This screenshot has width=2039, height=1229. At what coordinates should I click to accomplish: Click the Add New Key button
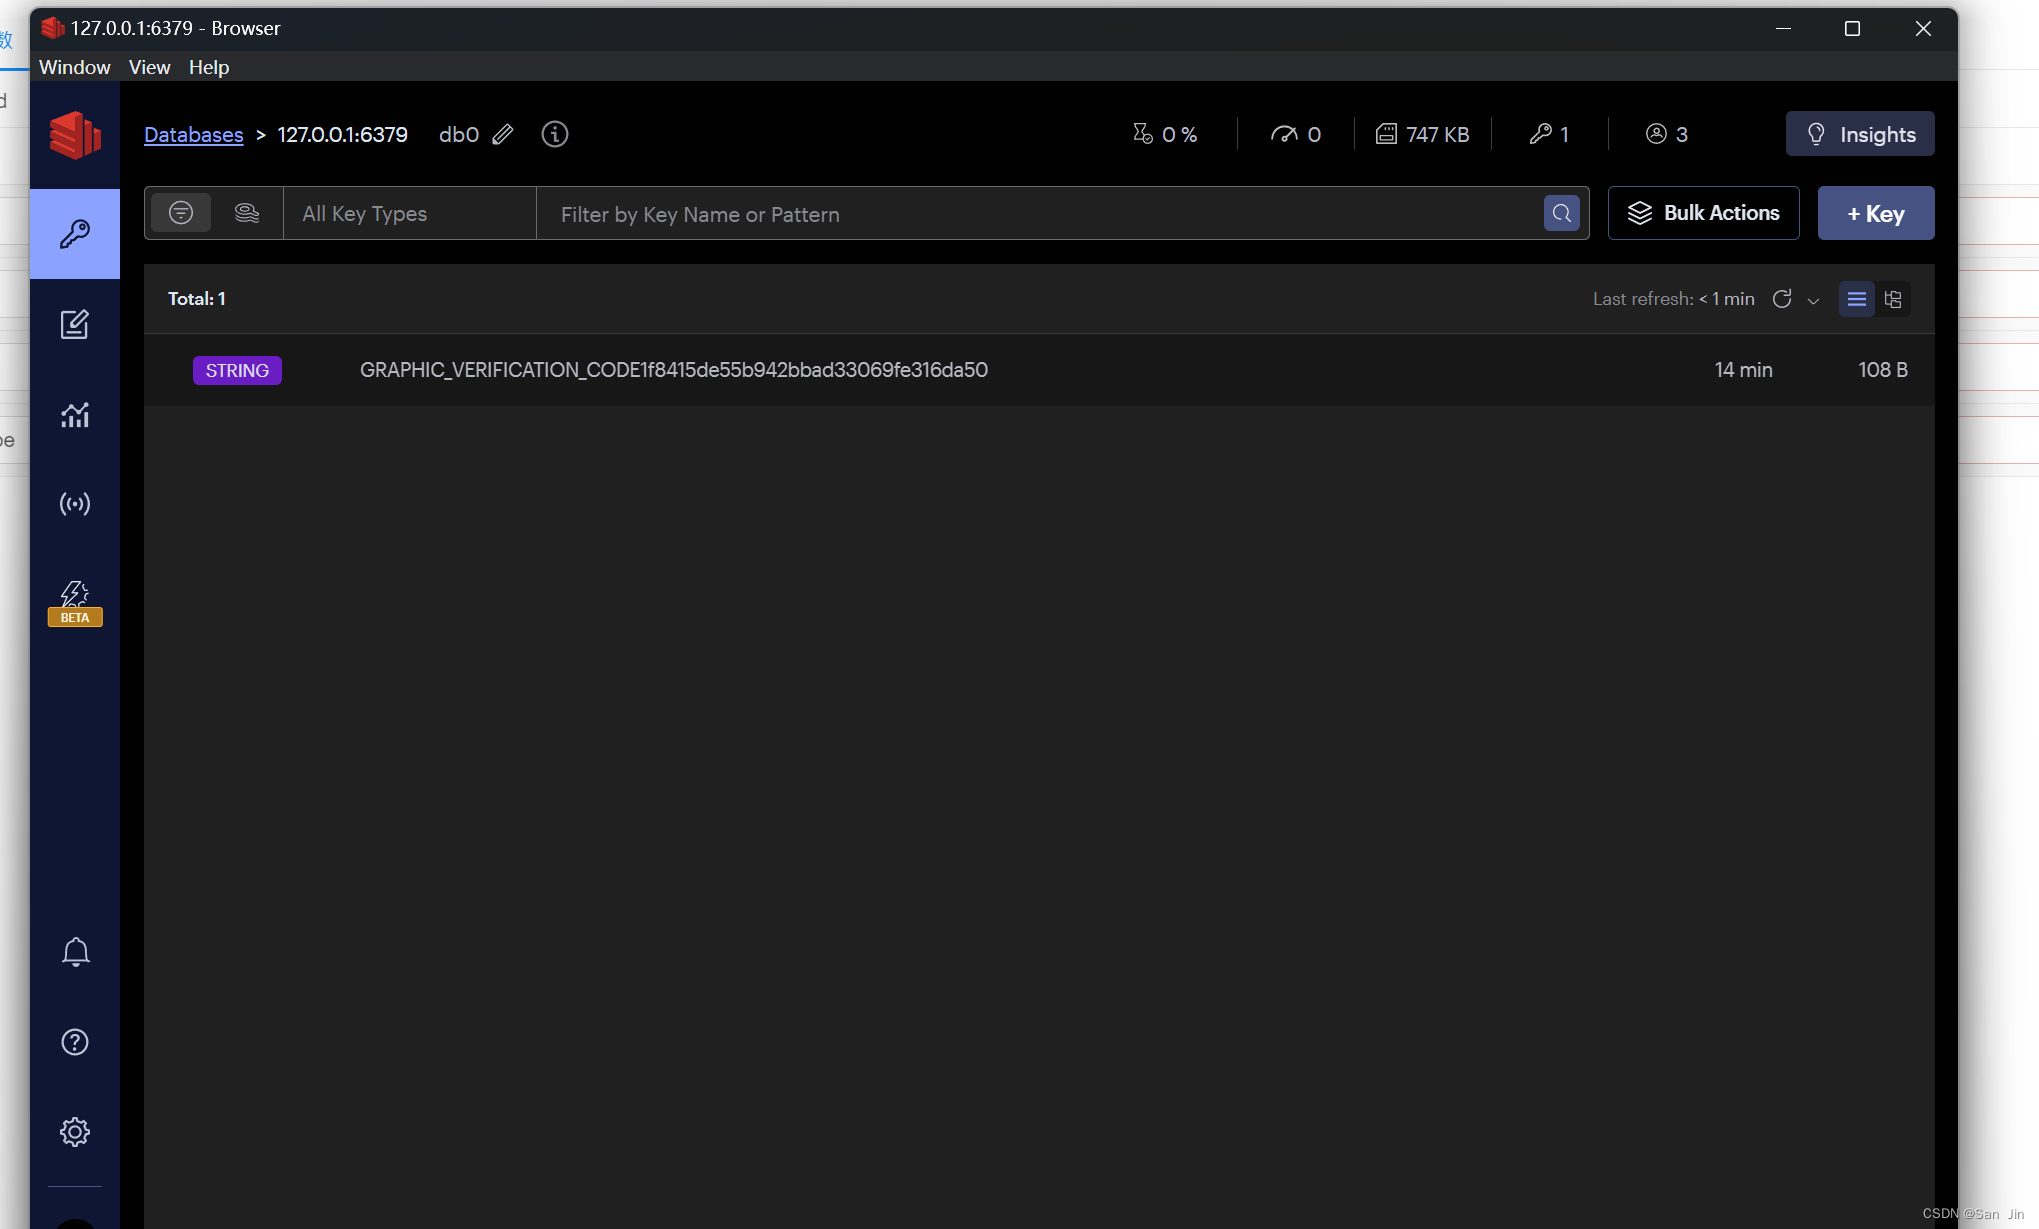[1876, 213]
